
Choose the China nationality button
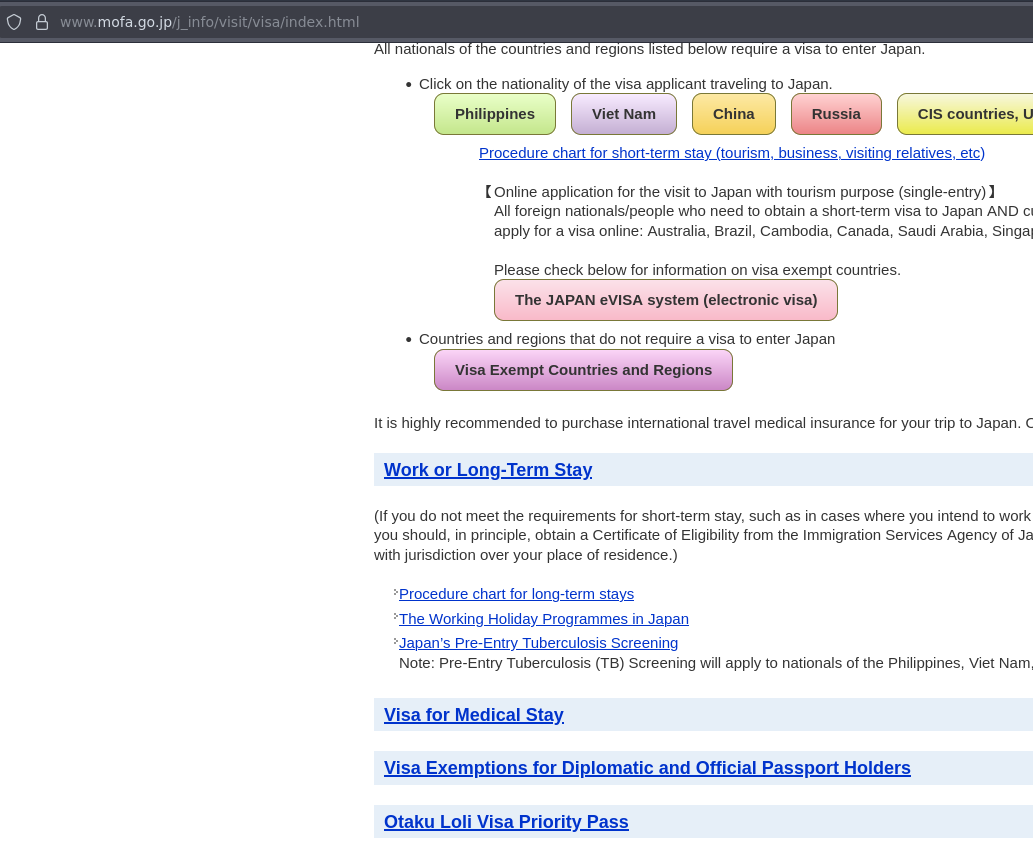coord(734,114)
